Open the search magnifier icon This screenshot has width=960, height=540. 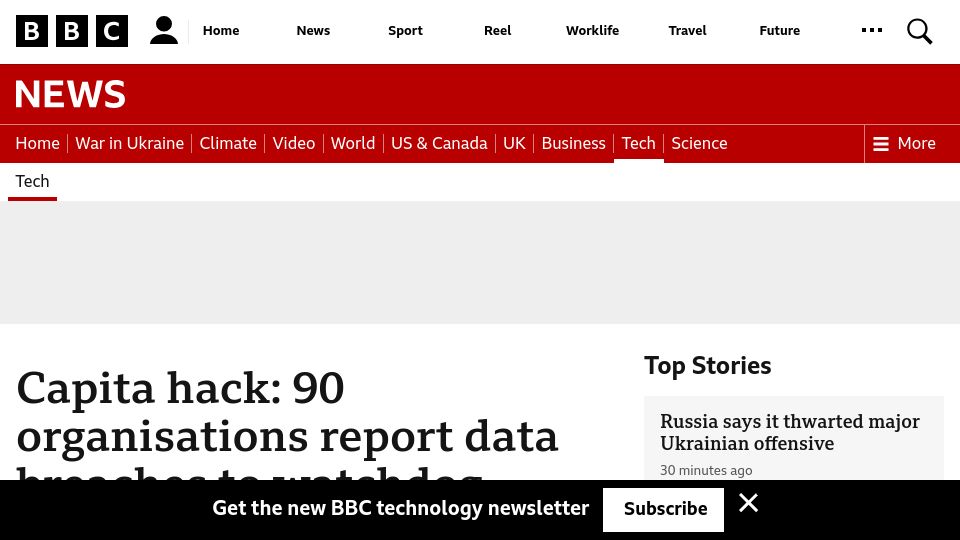(919, 31)
